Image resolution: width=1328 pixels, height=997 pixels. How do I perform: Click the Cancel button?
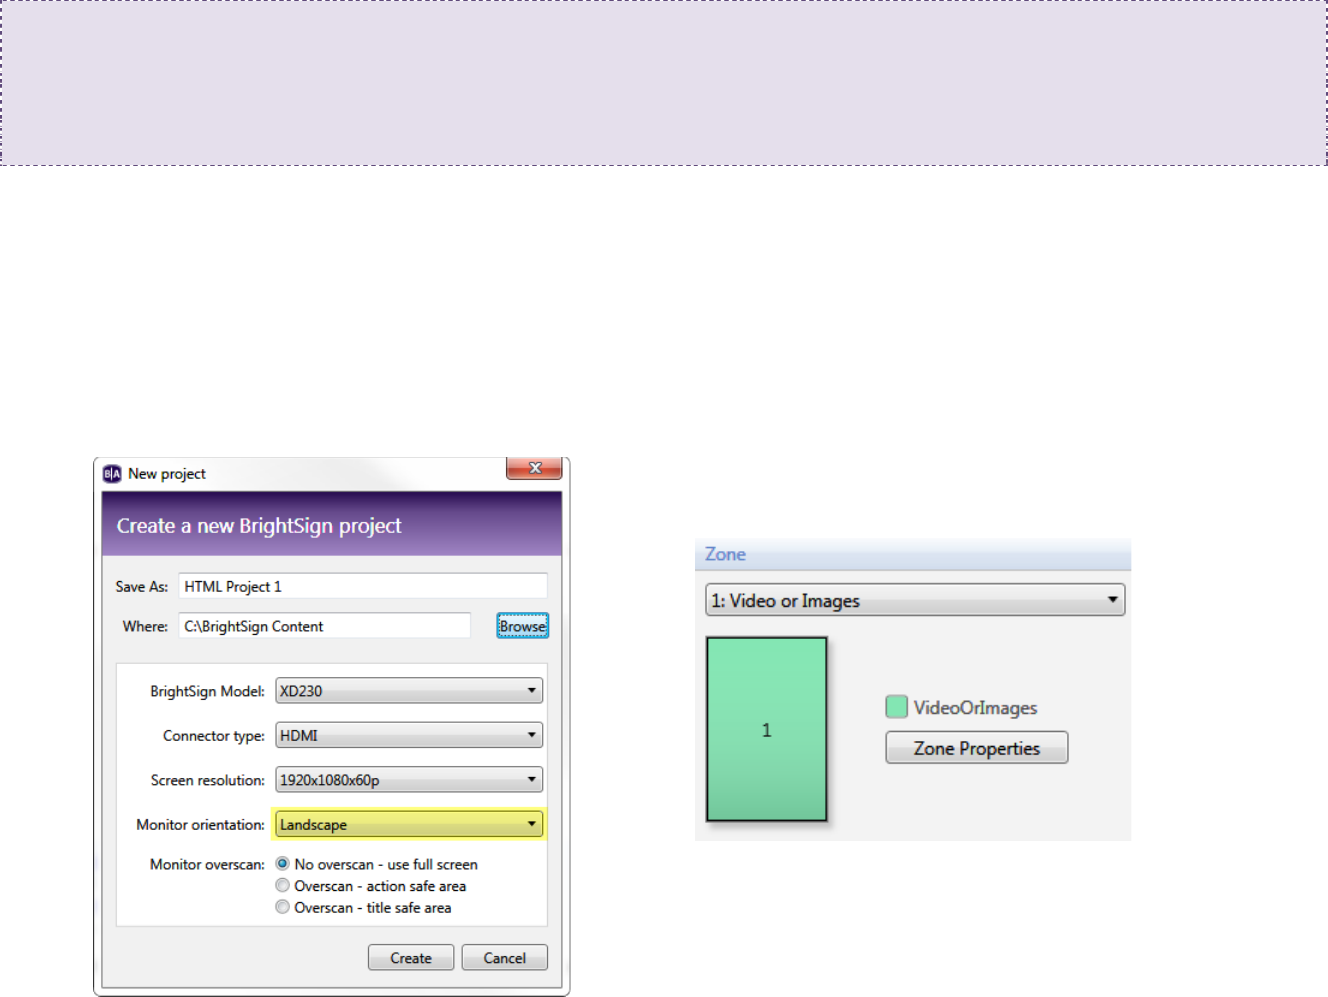tap(505, 958)
